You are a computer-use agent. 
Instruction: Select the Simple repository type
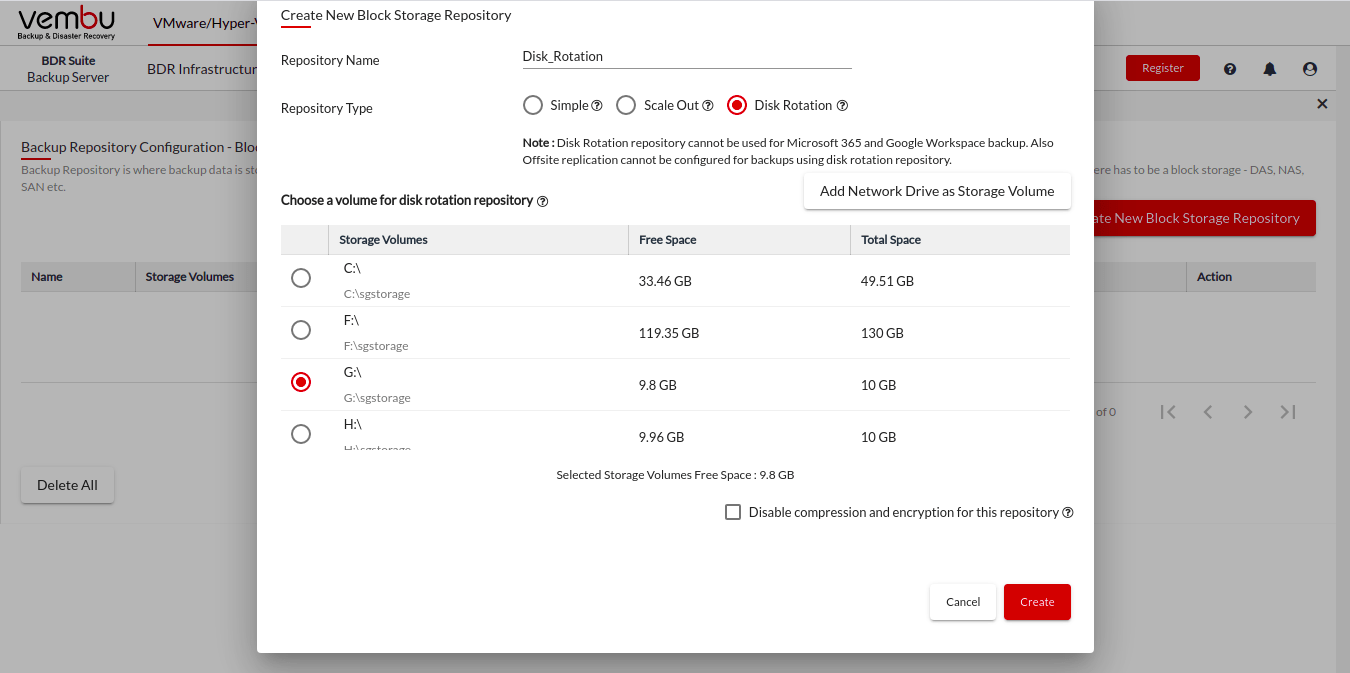[533, 105]
